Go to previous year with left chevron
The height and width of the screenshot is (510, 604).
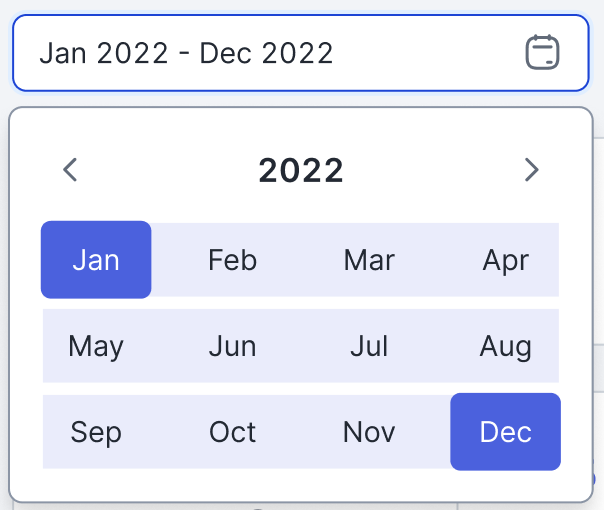point(70,169)
